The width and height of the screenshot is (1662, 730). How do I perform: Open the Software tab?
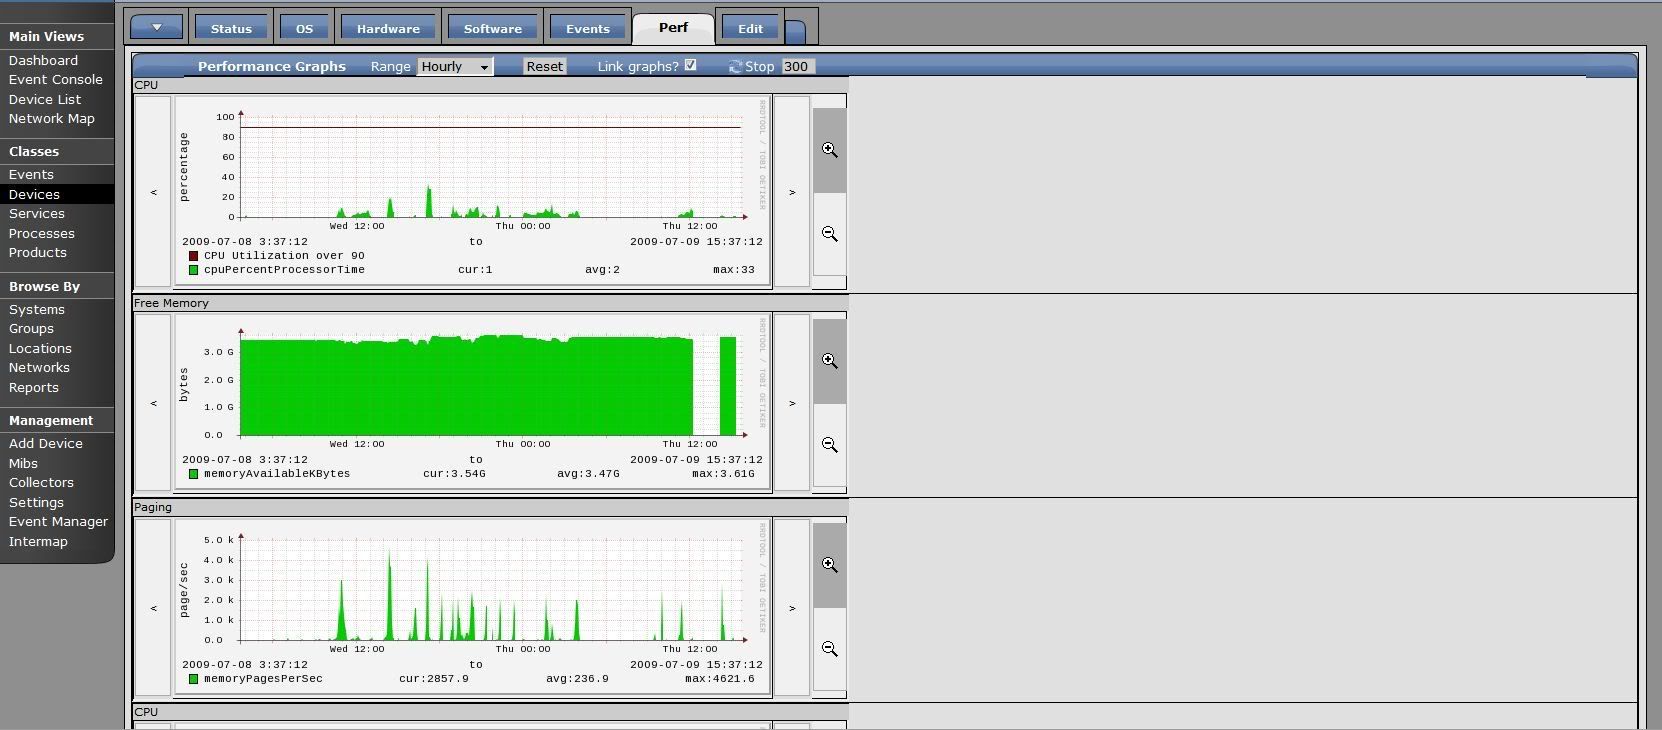tap(492, 29)
